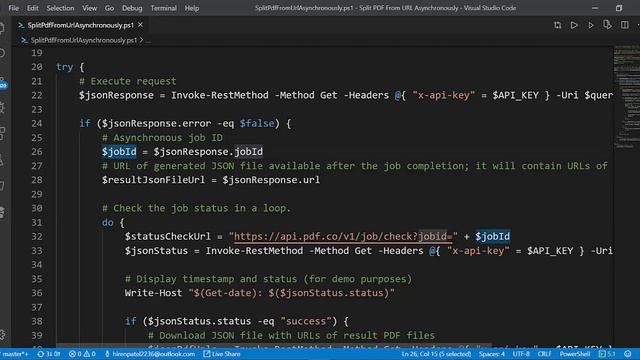
Task: Click 'Invoke-RestMethod' on line 22
Action: pos(220,95)
